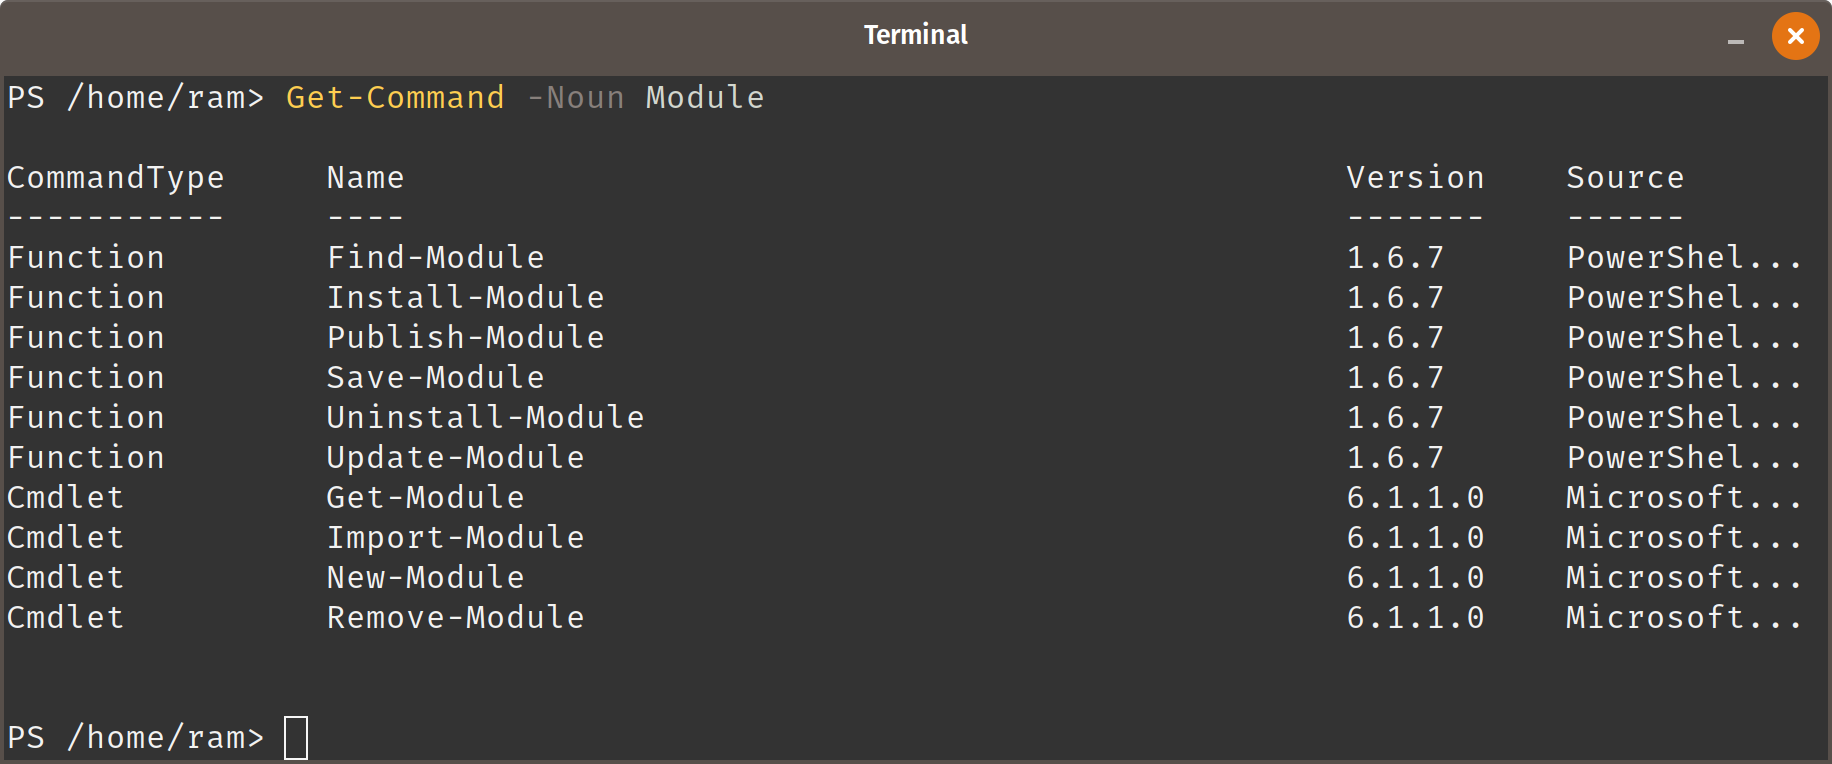Click the Get-Module cmdlet name
The width and height of the screenshot is (1832, 764).
tap(426, 498)
